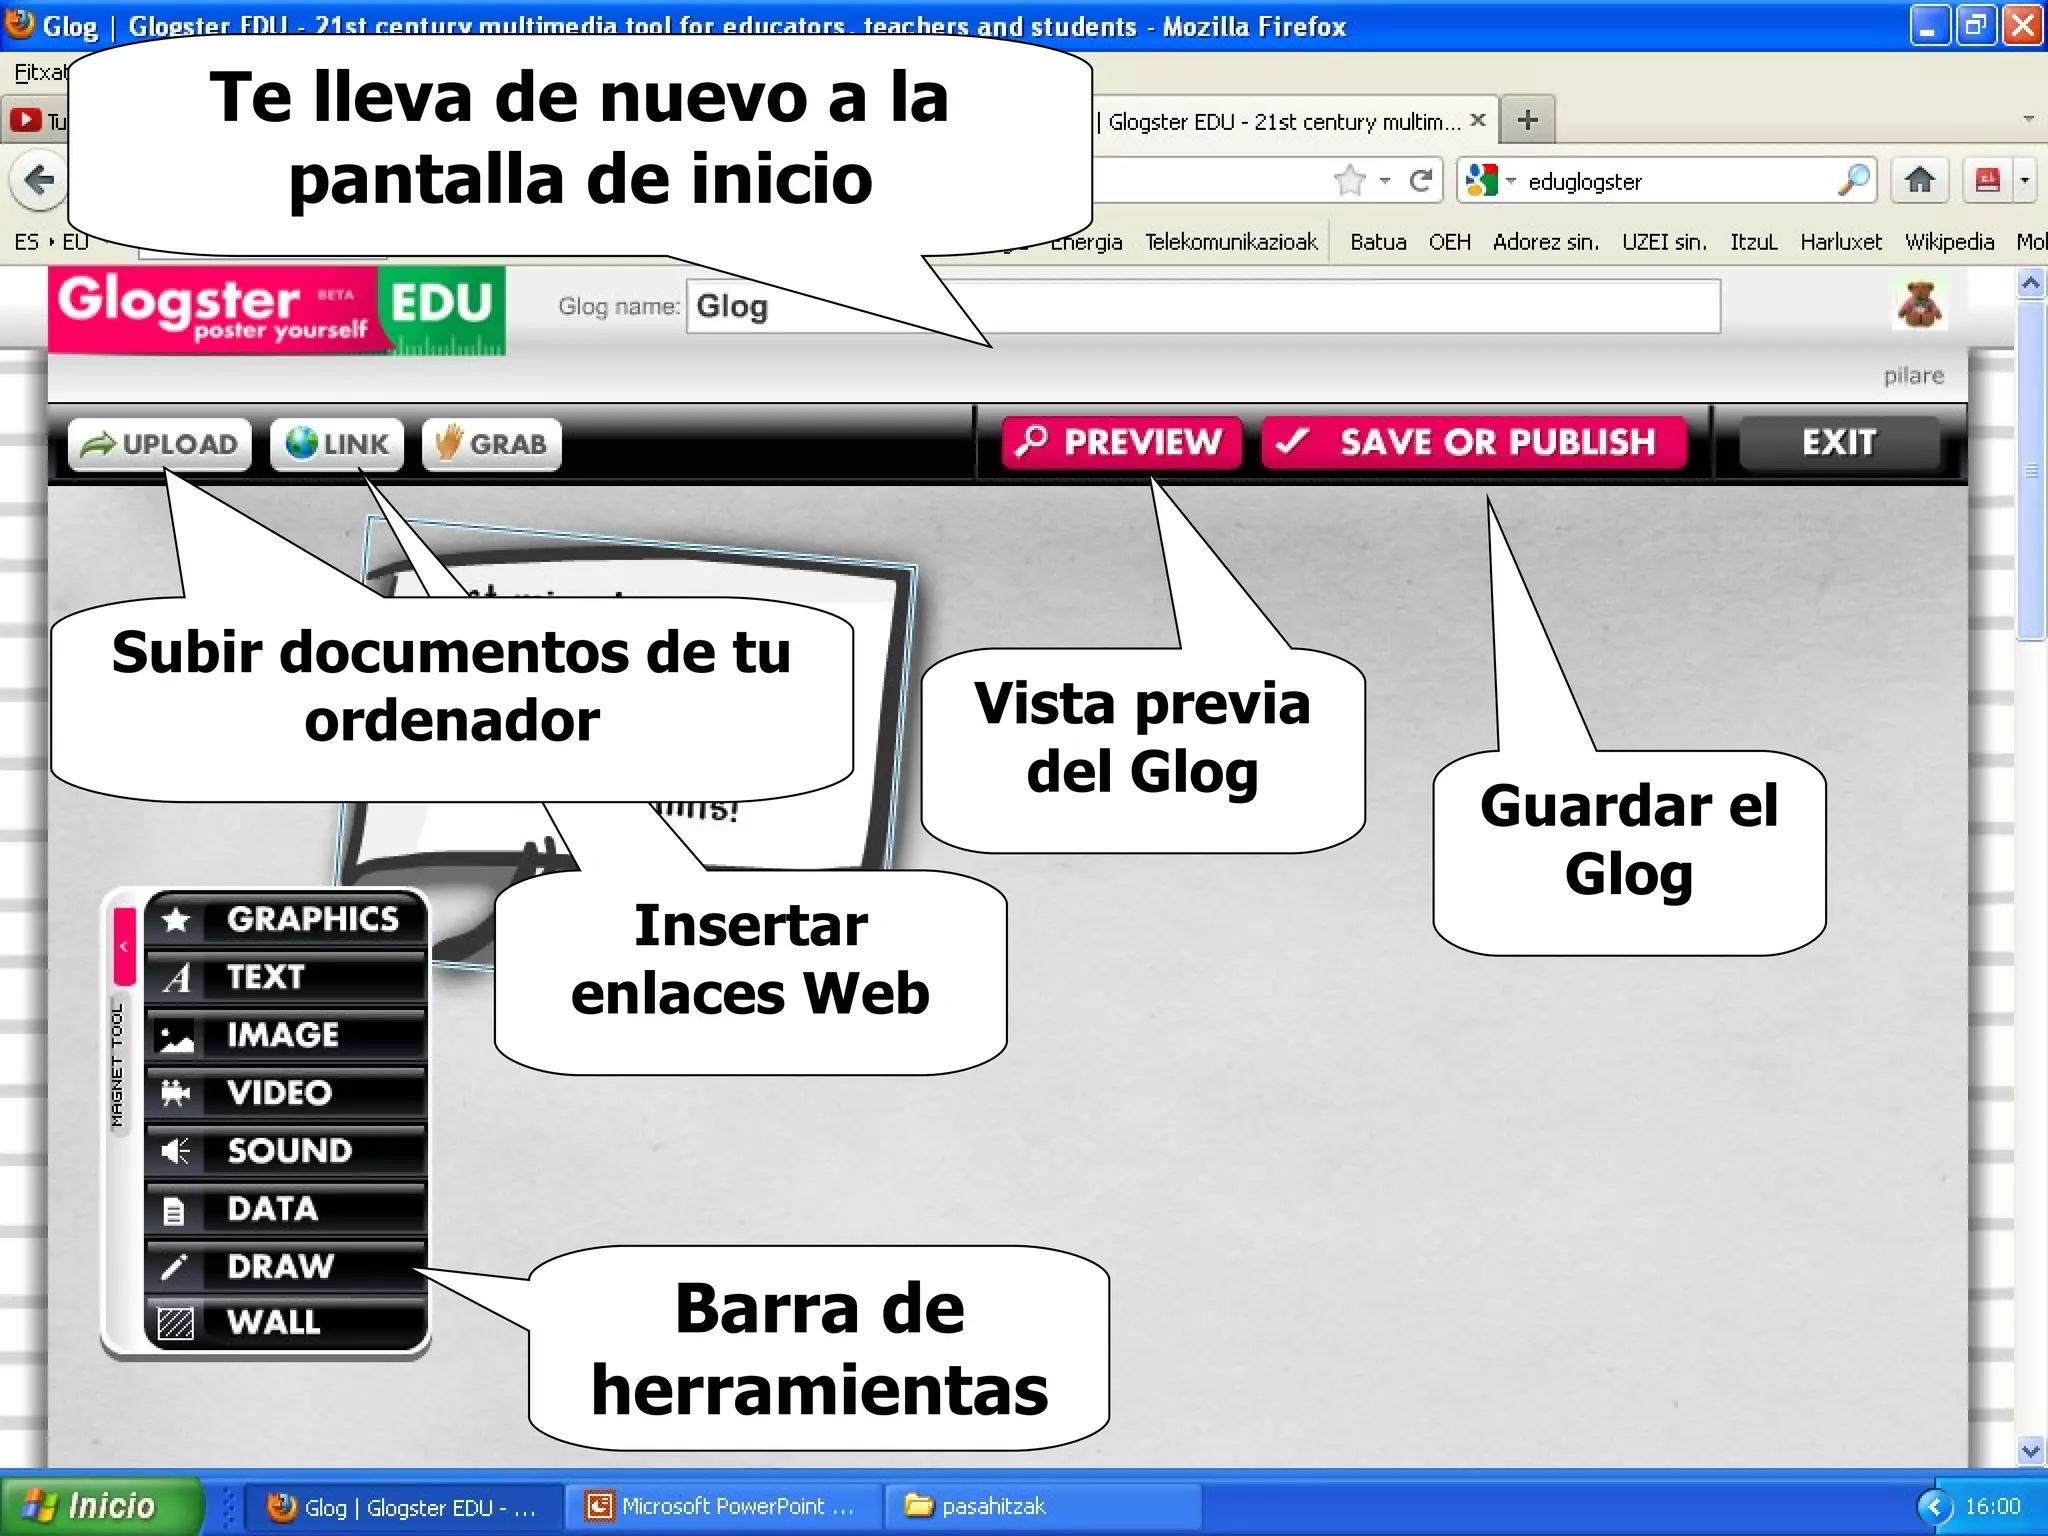Collapse the magnet tool panel pink tab
2048x1536 pixels.
tap(124, 946)
